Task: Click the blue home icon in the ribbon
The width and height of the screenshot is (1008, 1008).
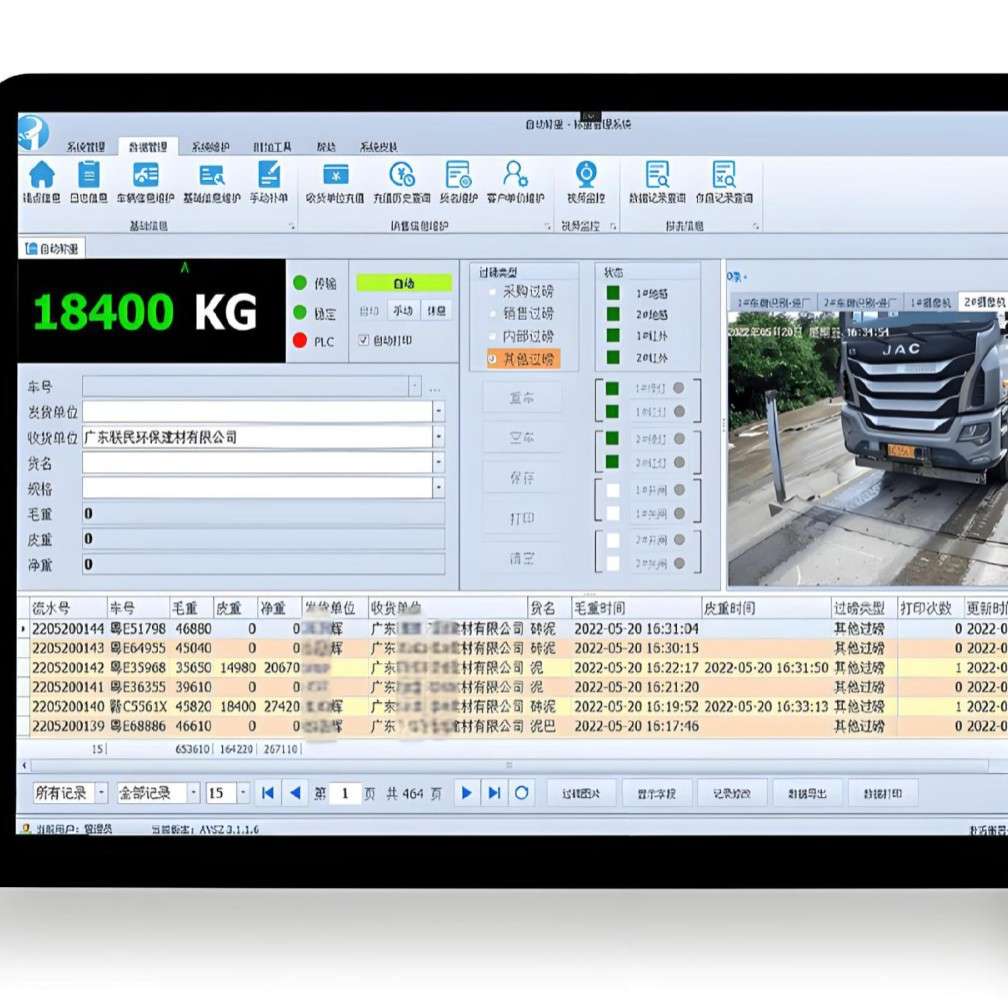Action: point(42,174)
